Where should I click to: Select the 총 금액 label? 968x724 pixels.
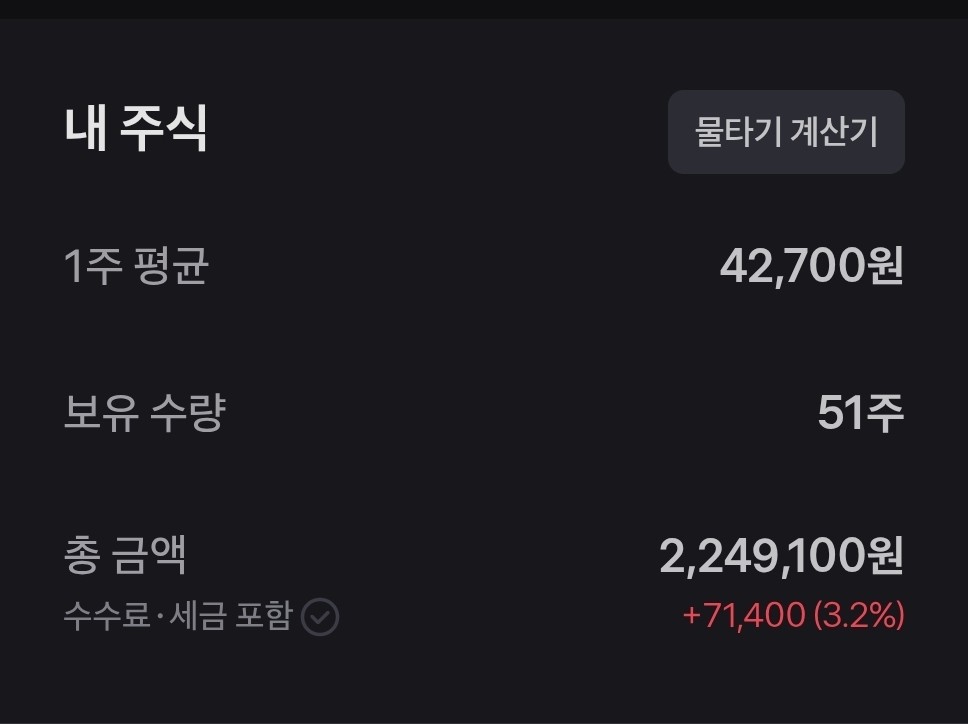click(125, 555)
